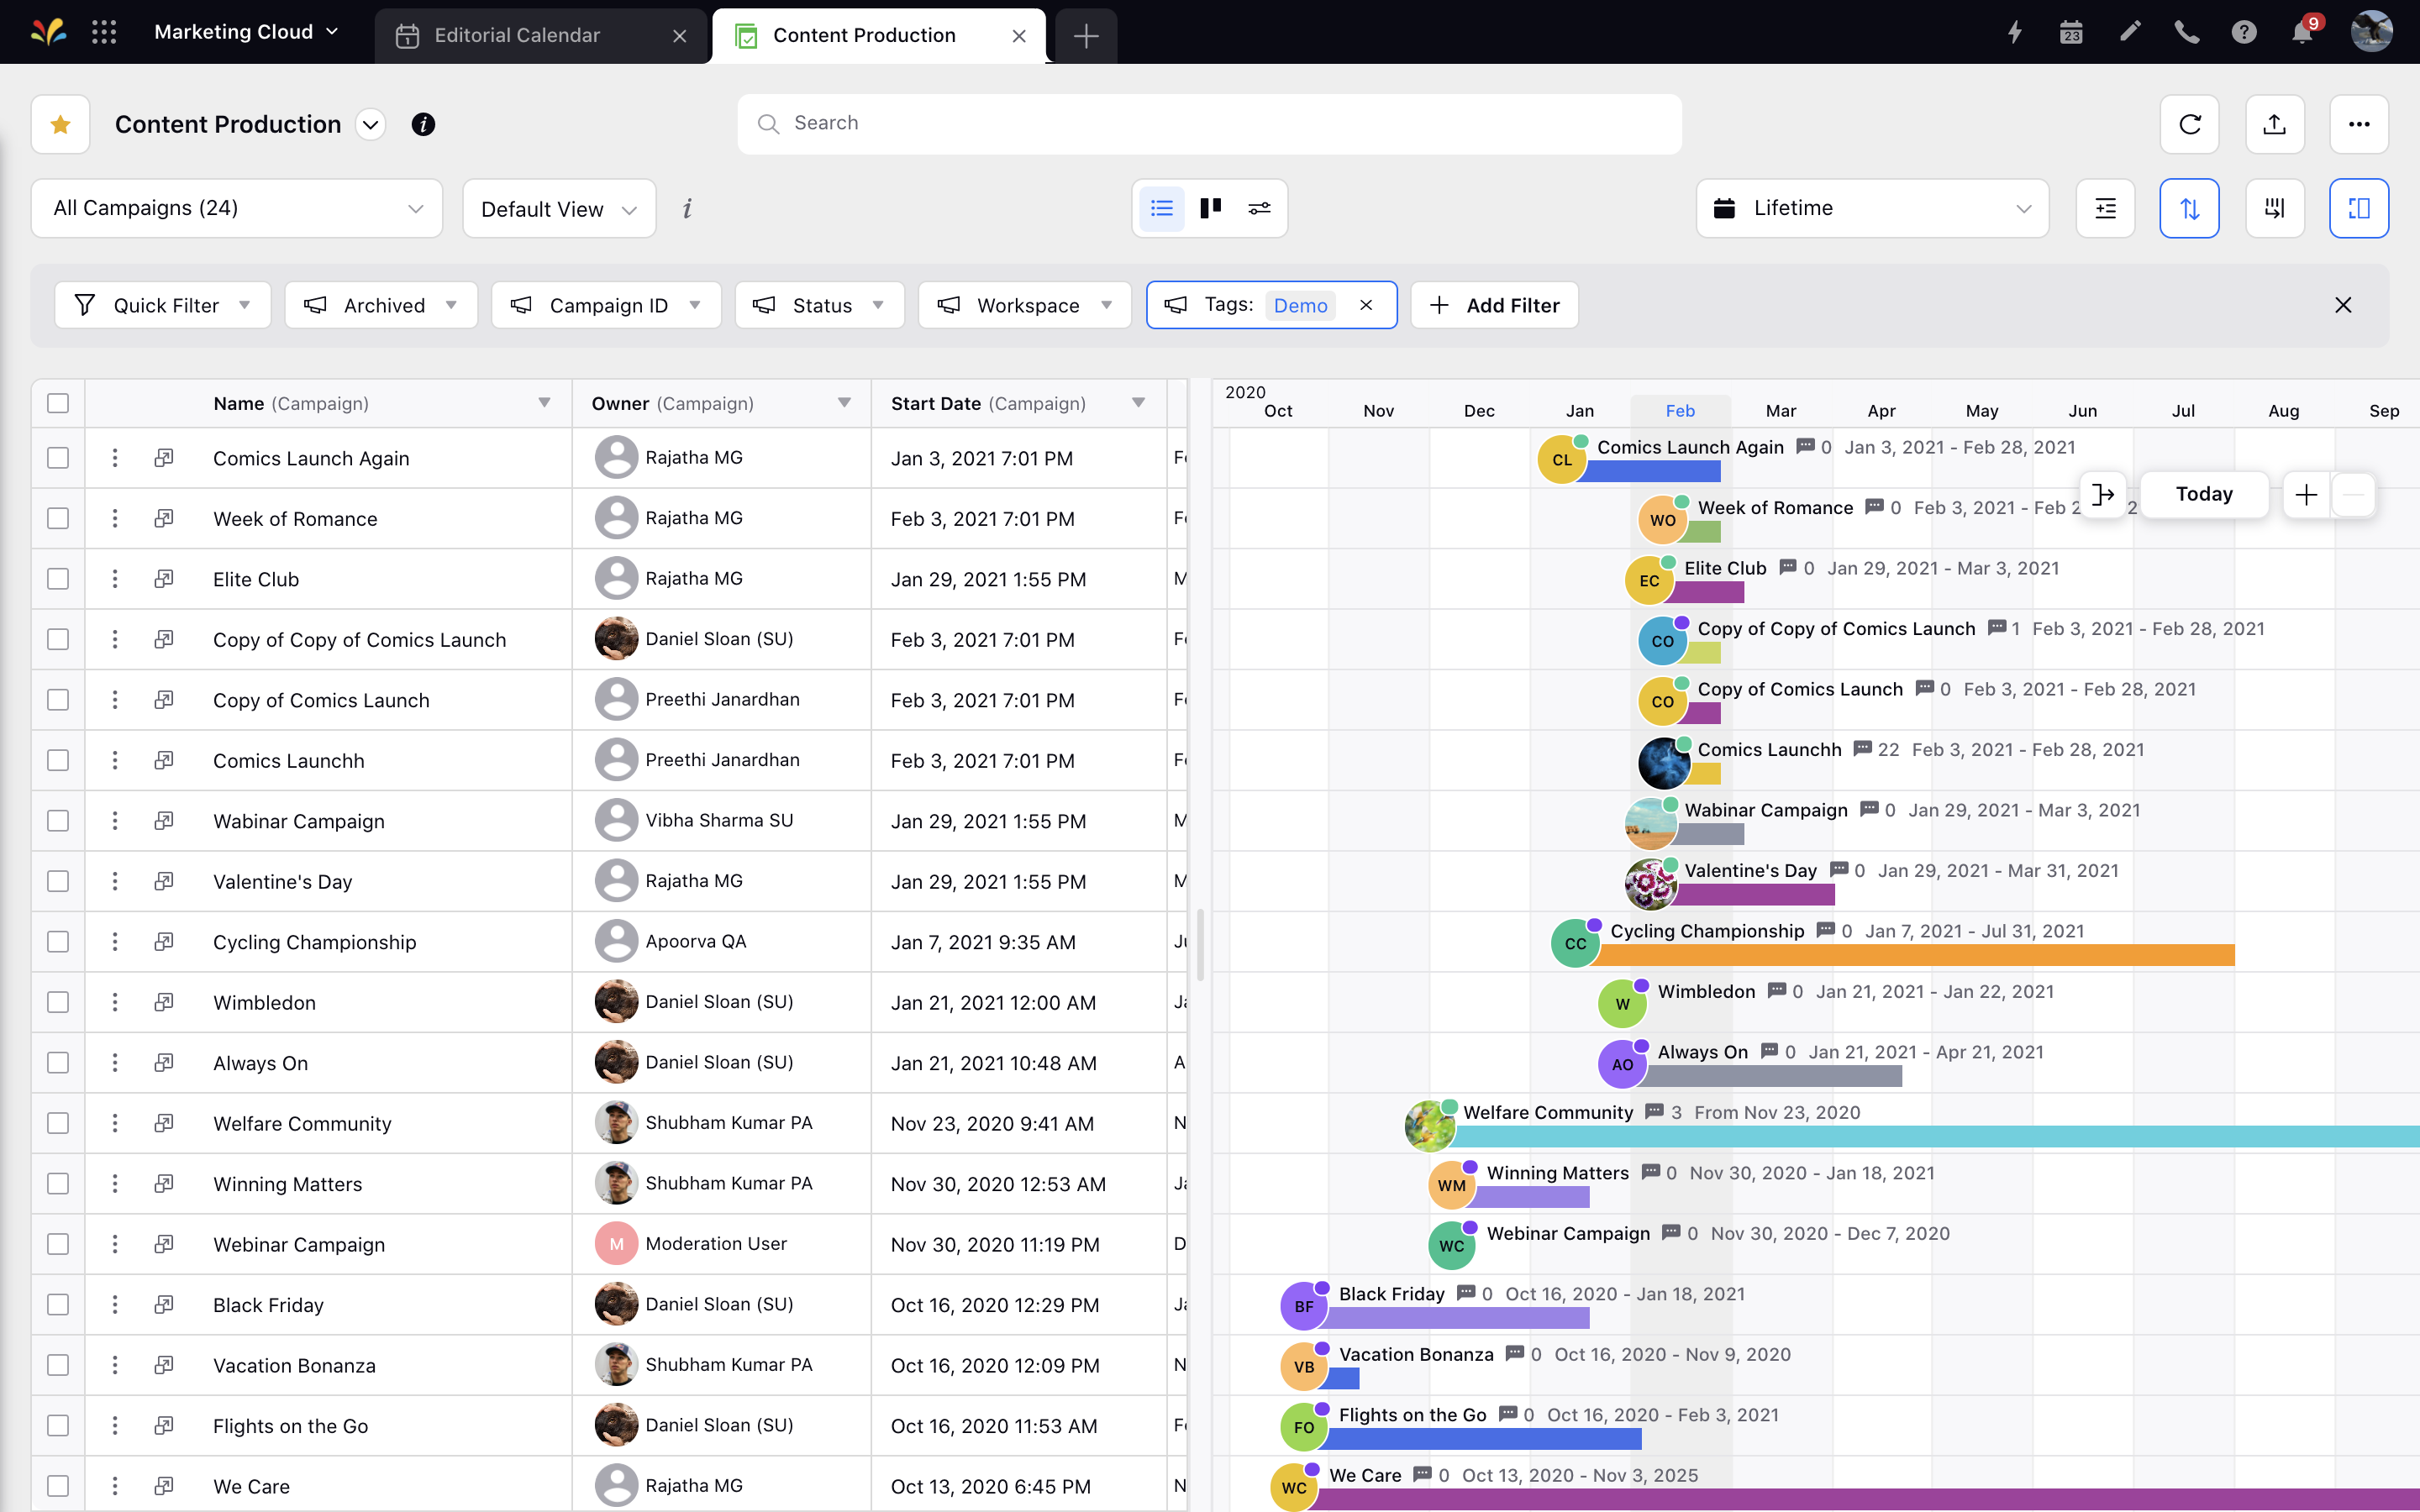Open the Default View dropdown

(557, 207)
